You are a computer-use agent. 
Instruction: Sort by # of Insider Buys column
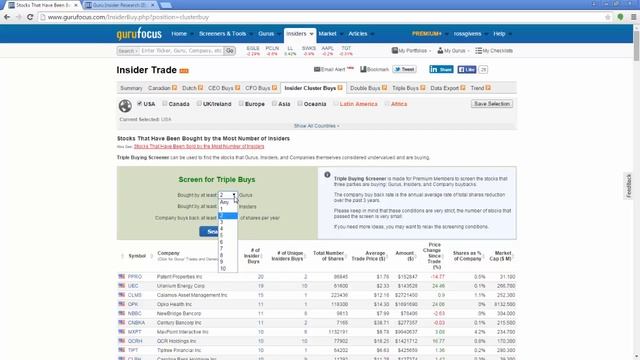click(x=252, y=256)
